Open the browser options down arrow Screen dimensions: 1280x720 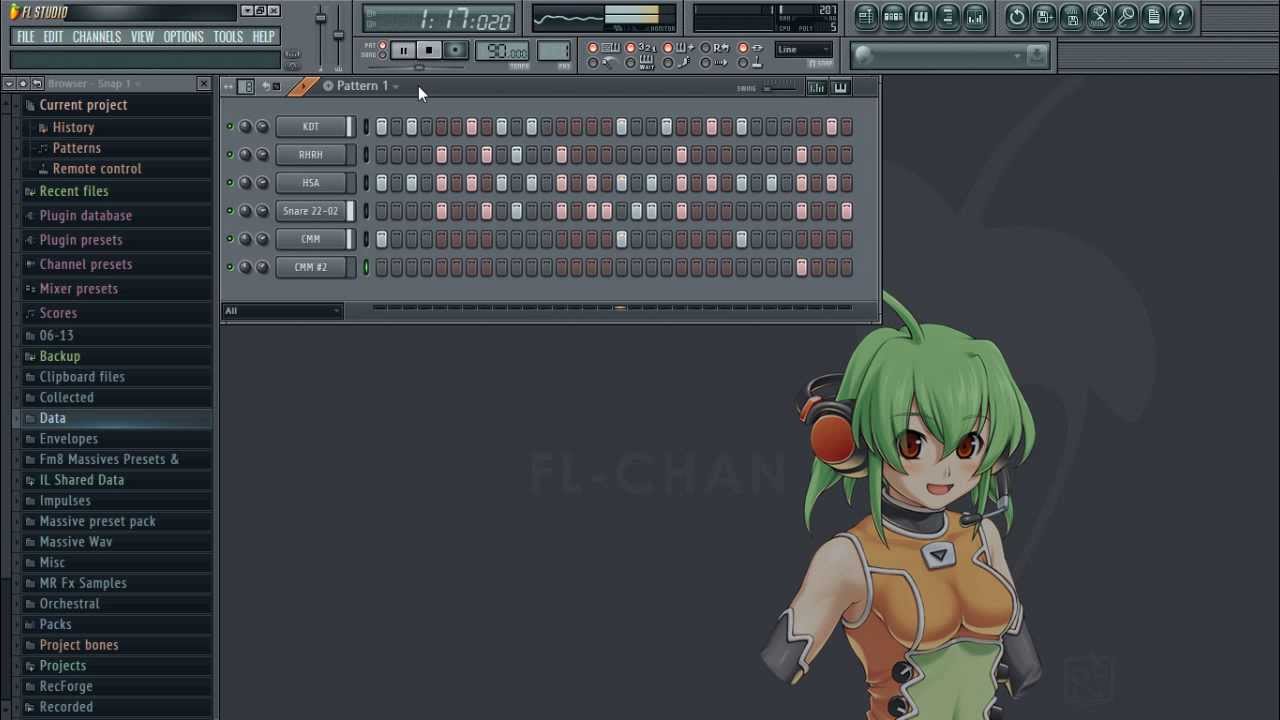click(x=9, y=83)
